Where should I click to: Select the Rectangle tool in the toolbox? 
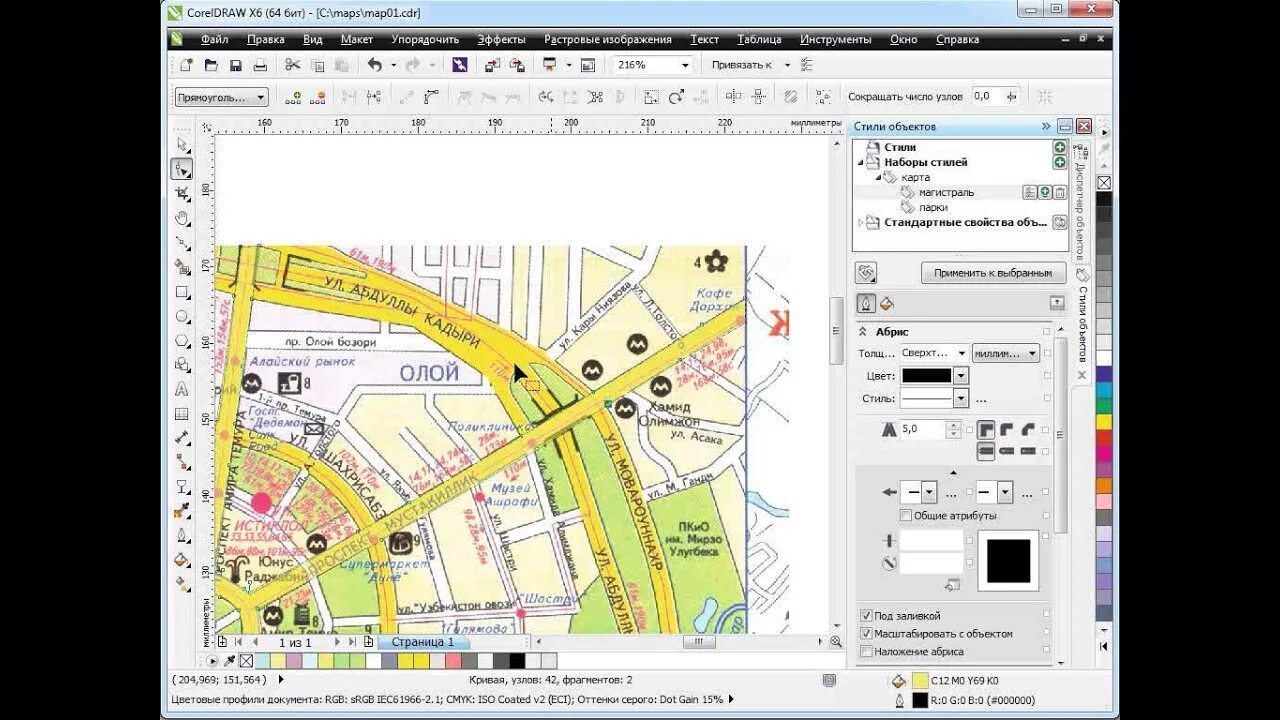pos(182,292)
